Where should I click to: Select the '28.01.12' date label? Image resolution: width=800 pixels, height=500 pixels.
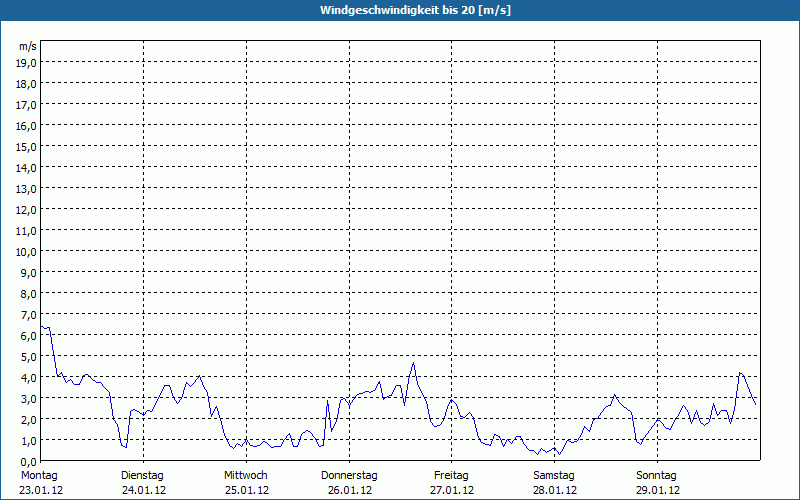pos(555,490)
